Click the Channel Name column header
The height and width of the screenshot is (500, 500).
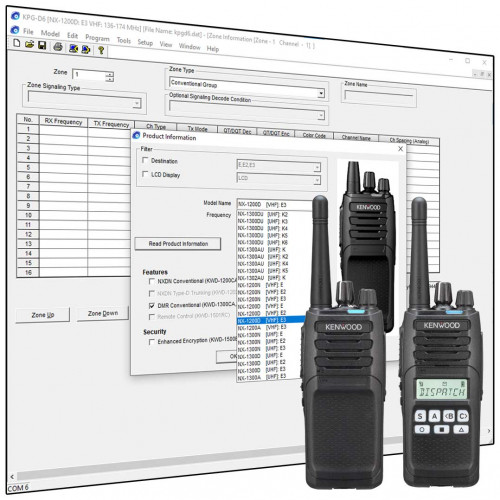356,137
